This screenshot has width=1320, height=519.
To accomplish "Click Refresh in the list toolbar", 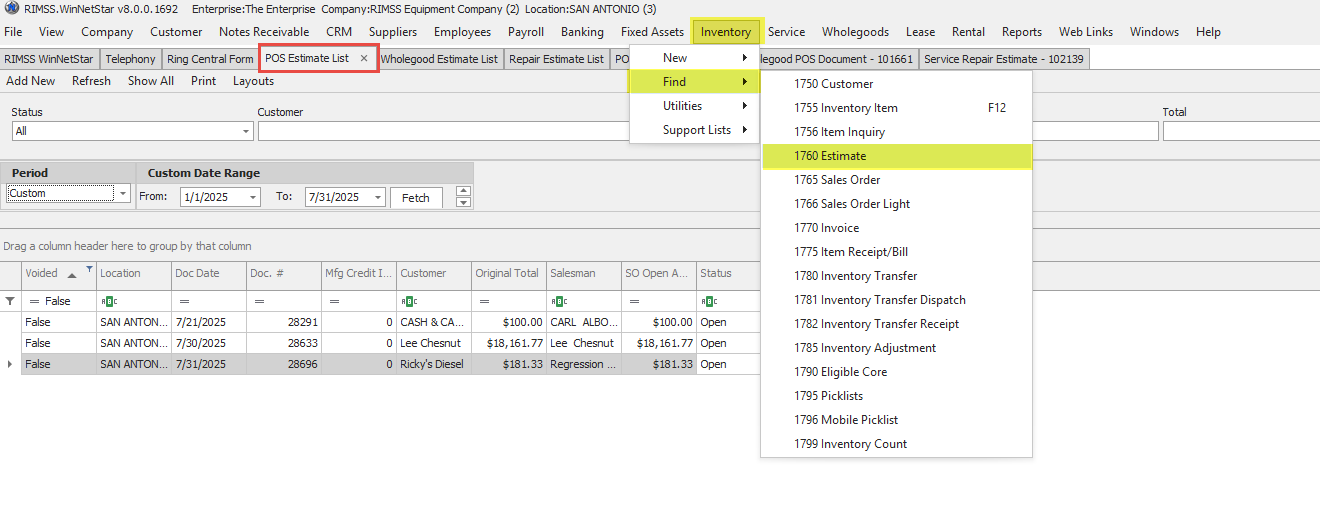I will tap(91, 81).
